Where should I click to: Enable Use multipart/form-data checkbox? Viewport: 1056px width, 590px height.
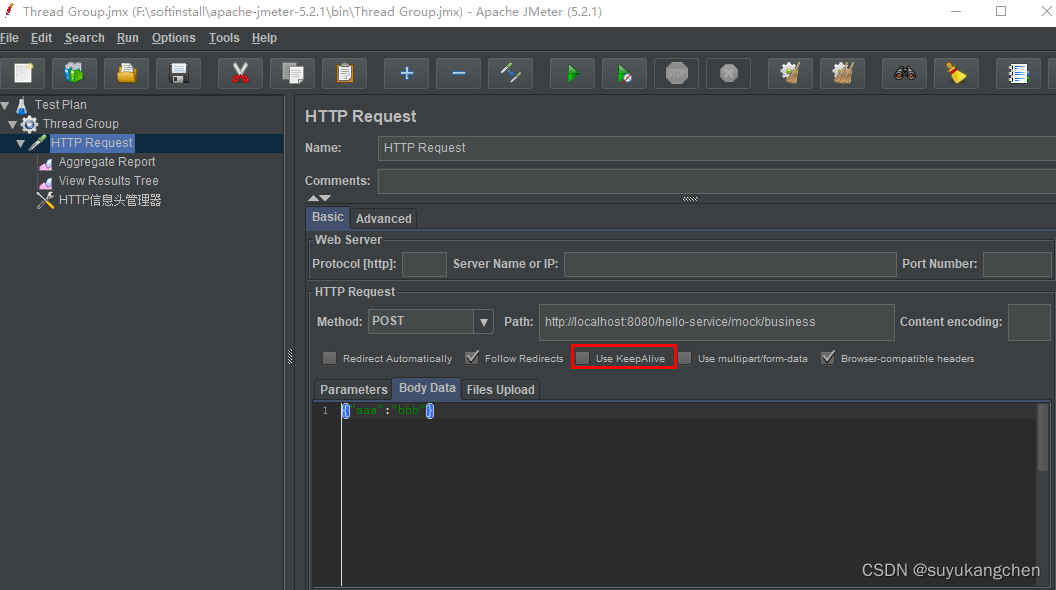[685, 358]
